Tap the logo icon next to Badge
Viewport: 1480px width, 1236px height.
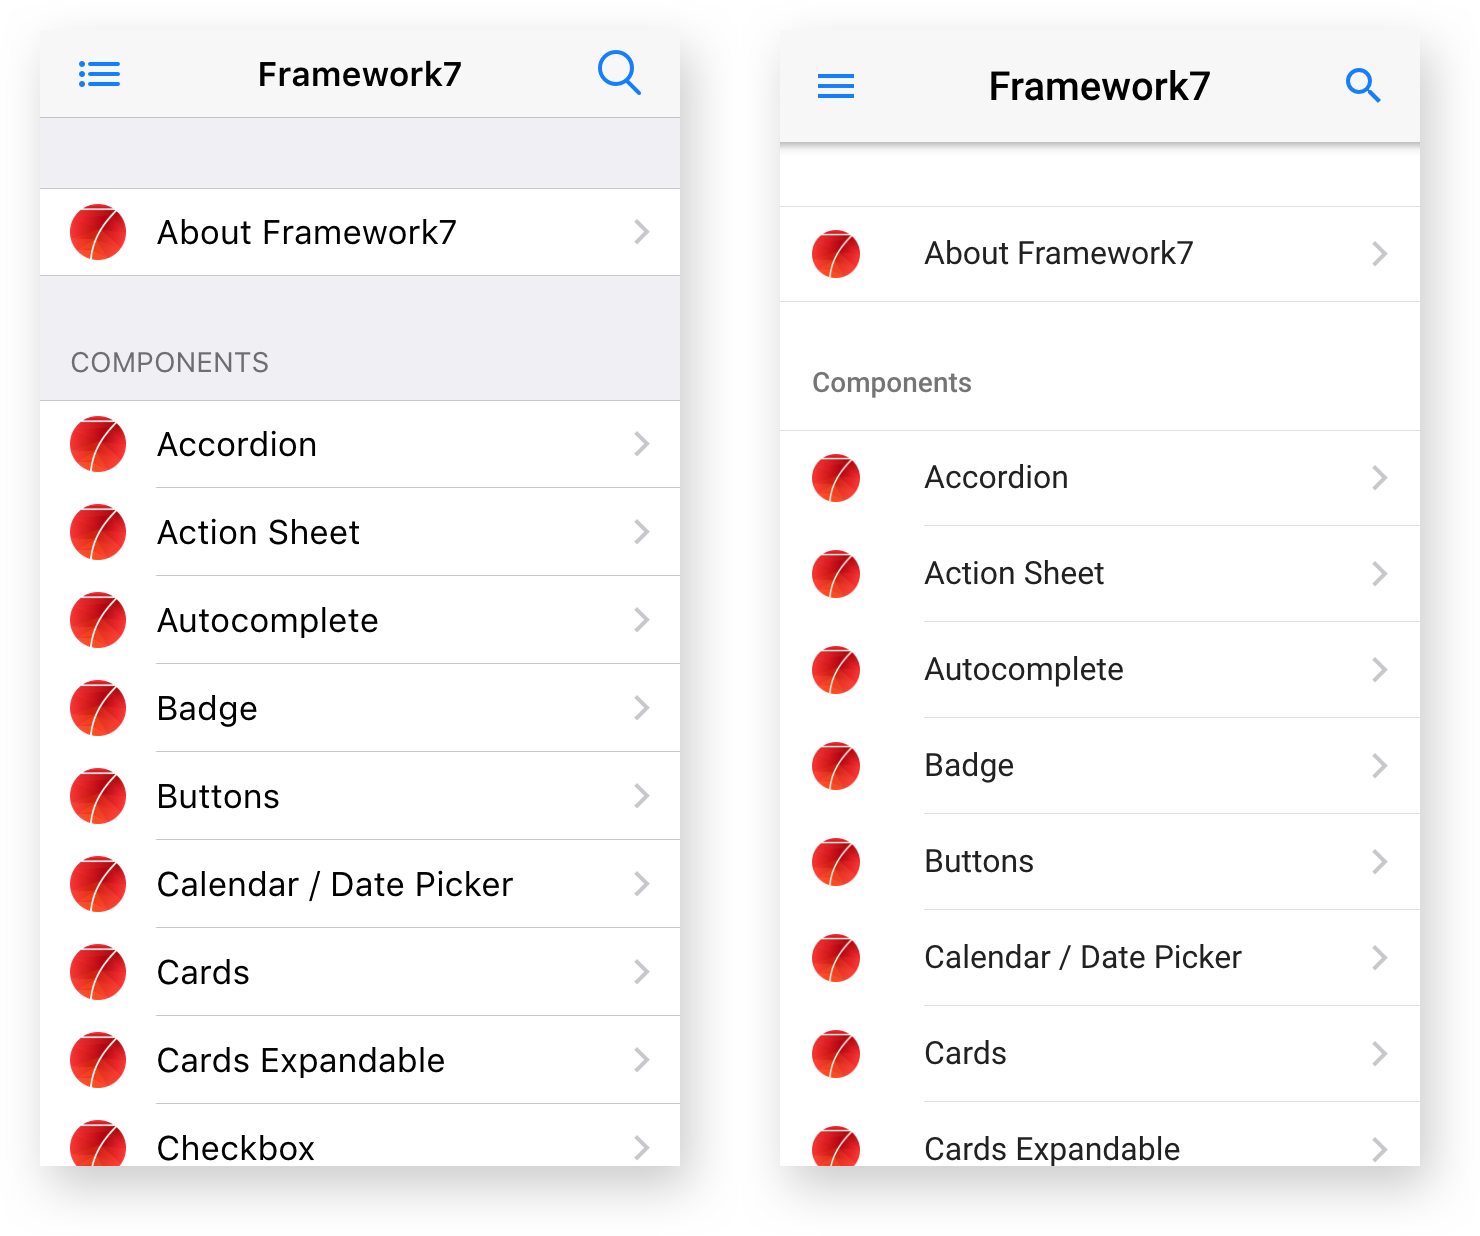[97, 707]
